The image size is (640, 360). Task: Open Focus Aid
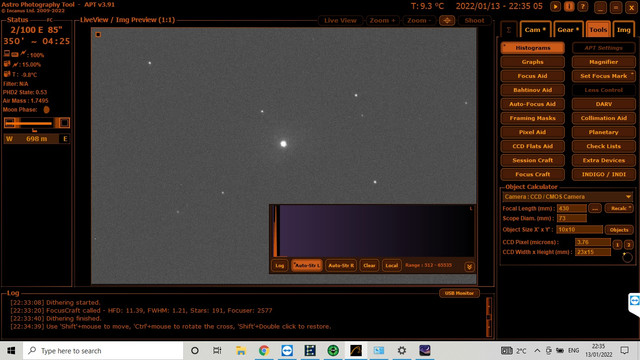tap(533, 76)
